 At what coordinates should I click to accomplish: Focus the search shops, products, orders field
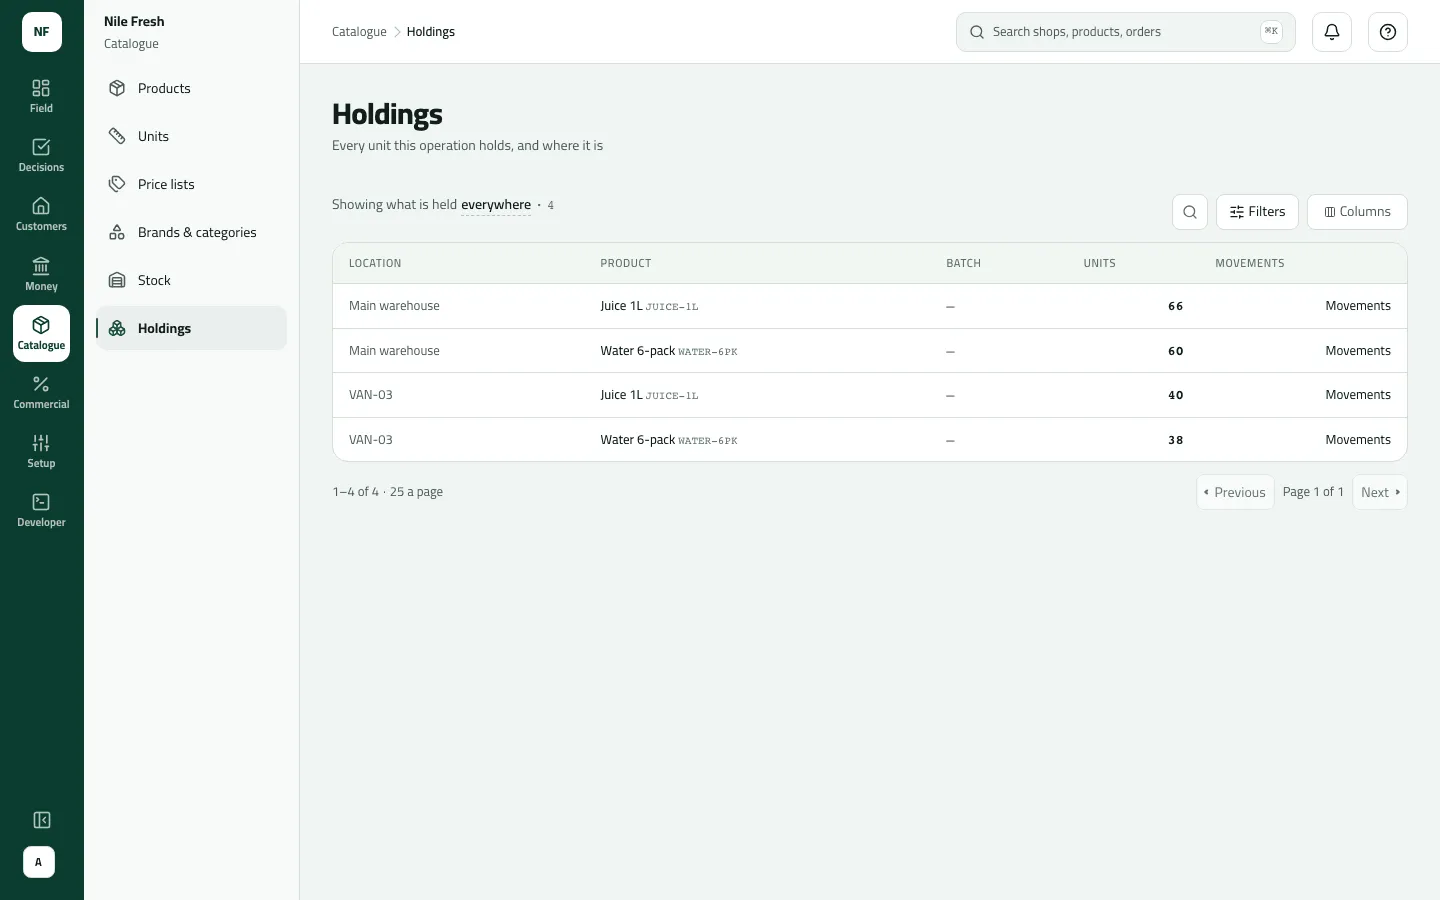1126,32
